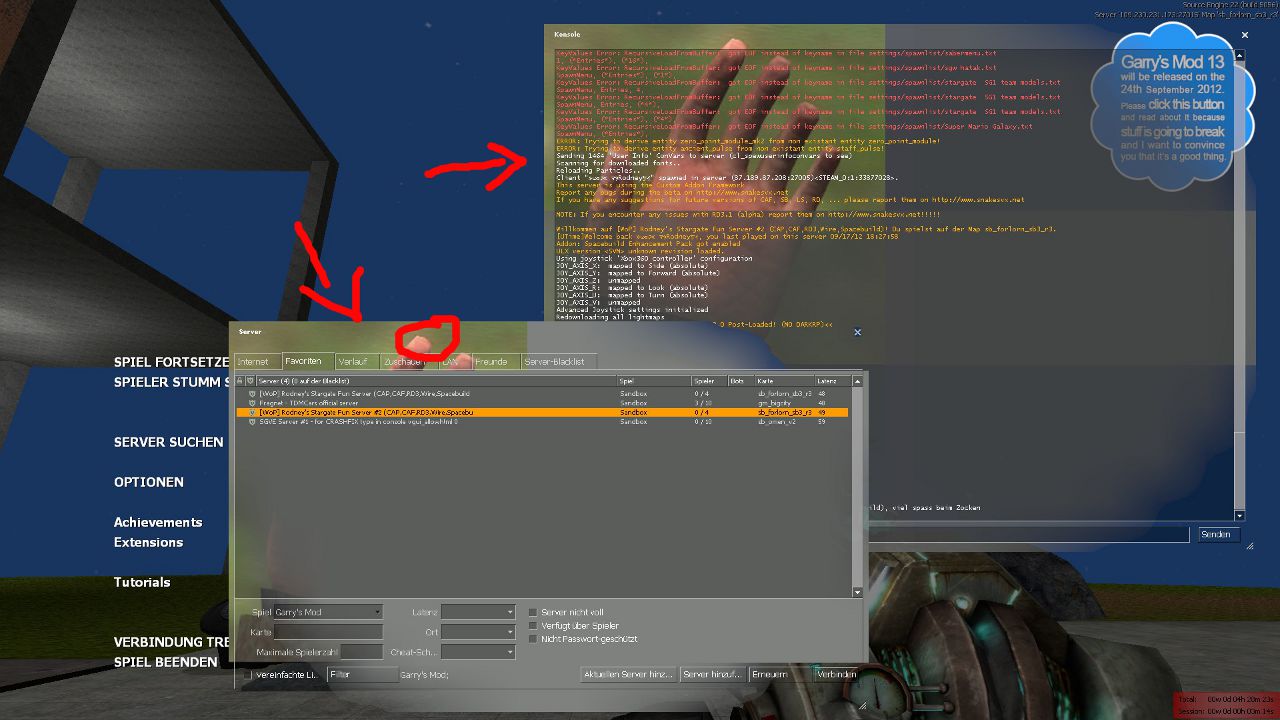Click the Senden button in console
Screen dimensions: 1280x720
pos(1215,535)
